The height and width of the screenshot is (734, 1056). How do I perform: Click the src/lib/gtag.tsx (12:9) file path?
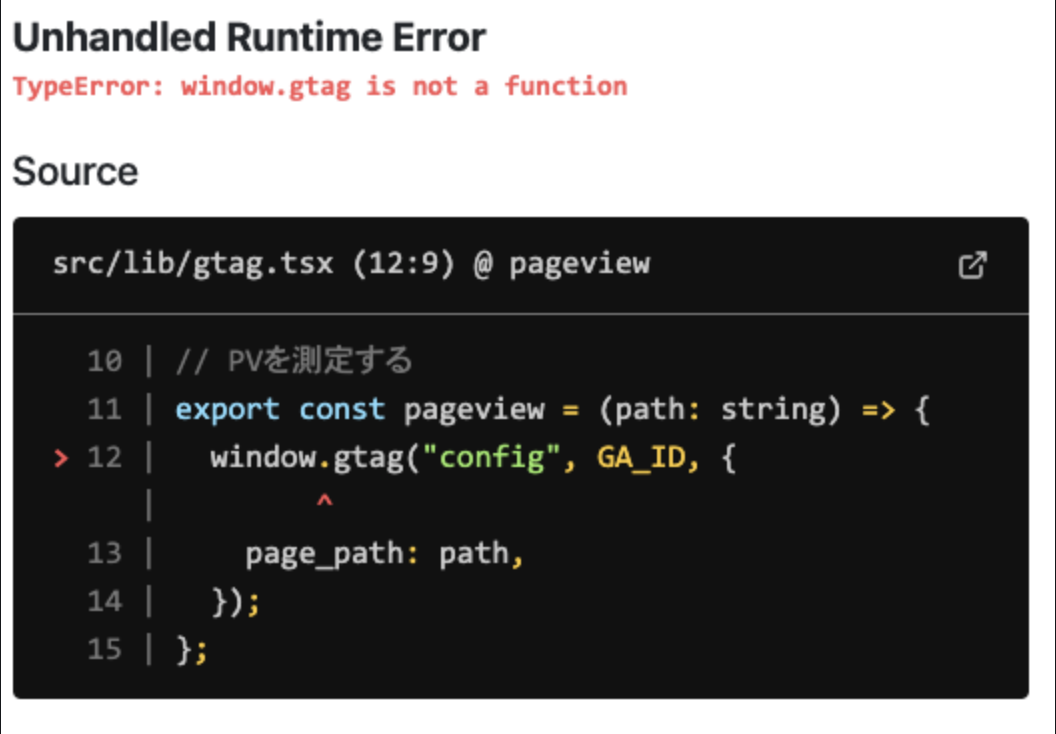254,264
